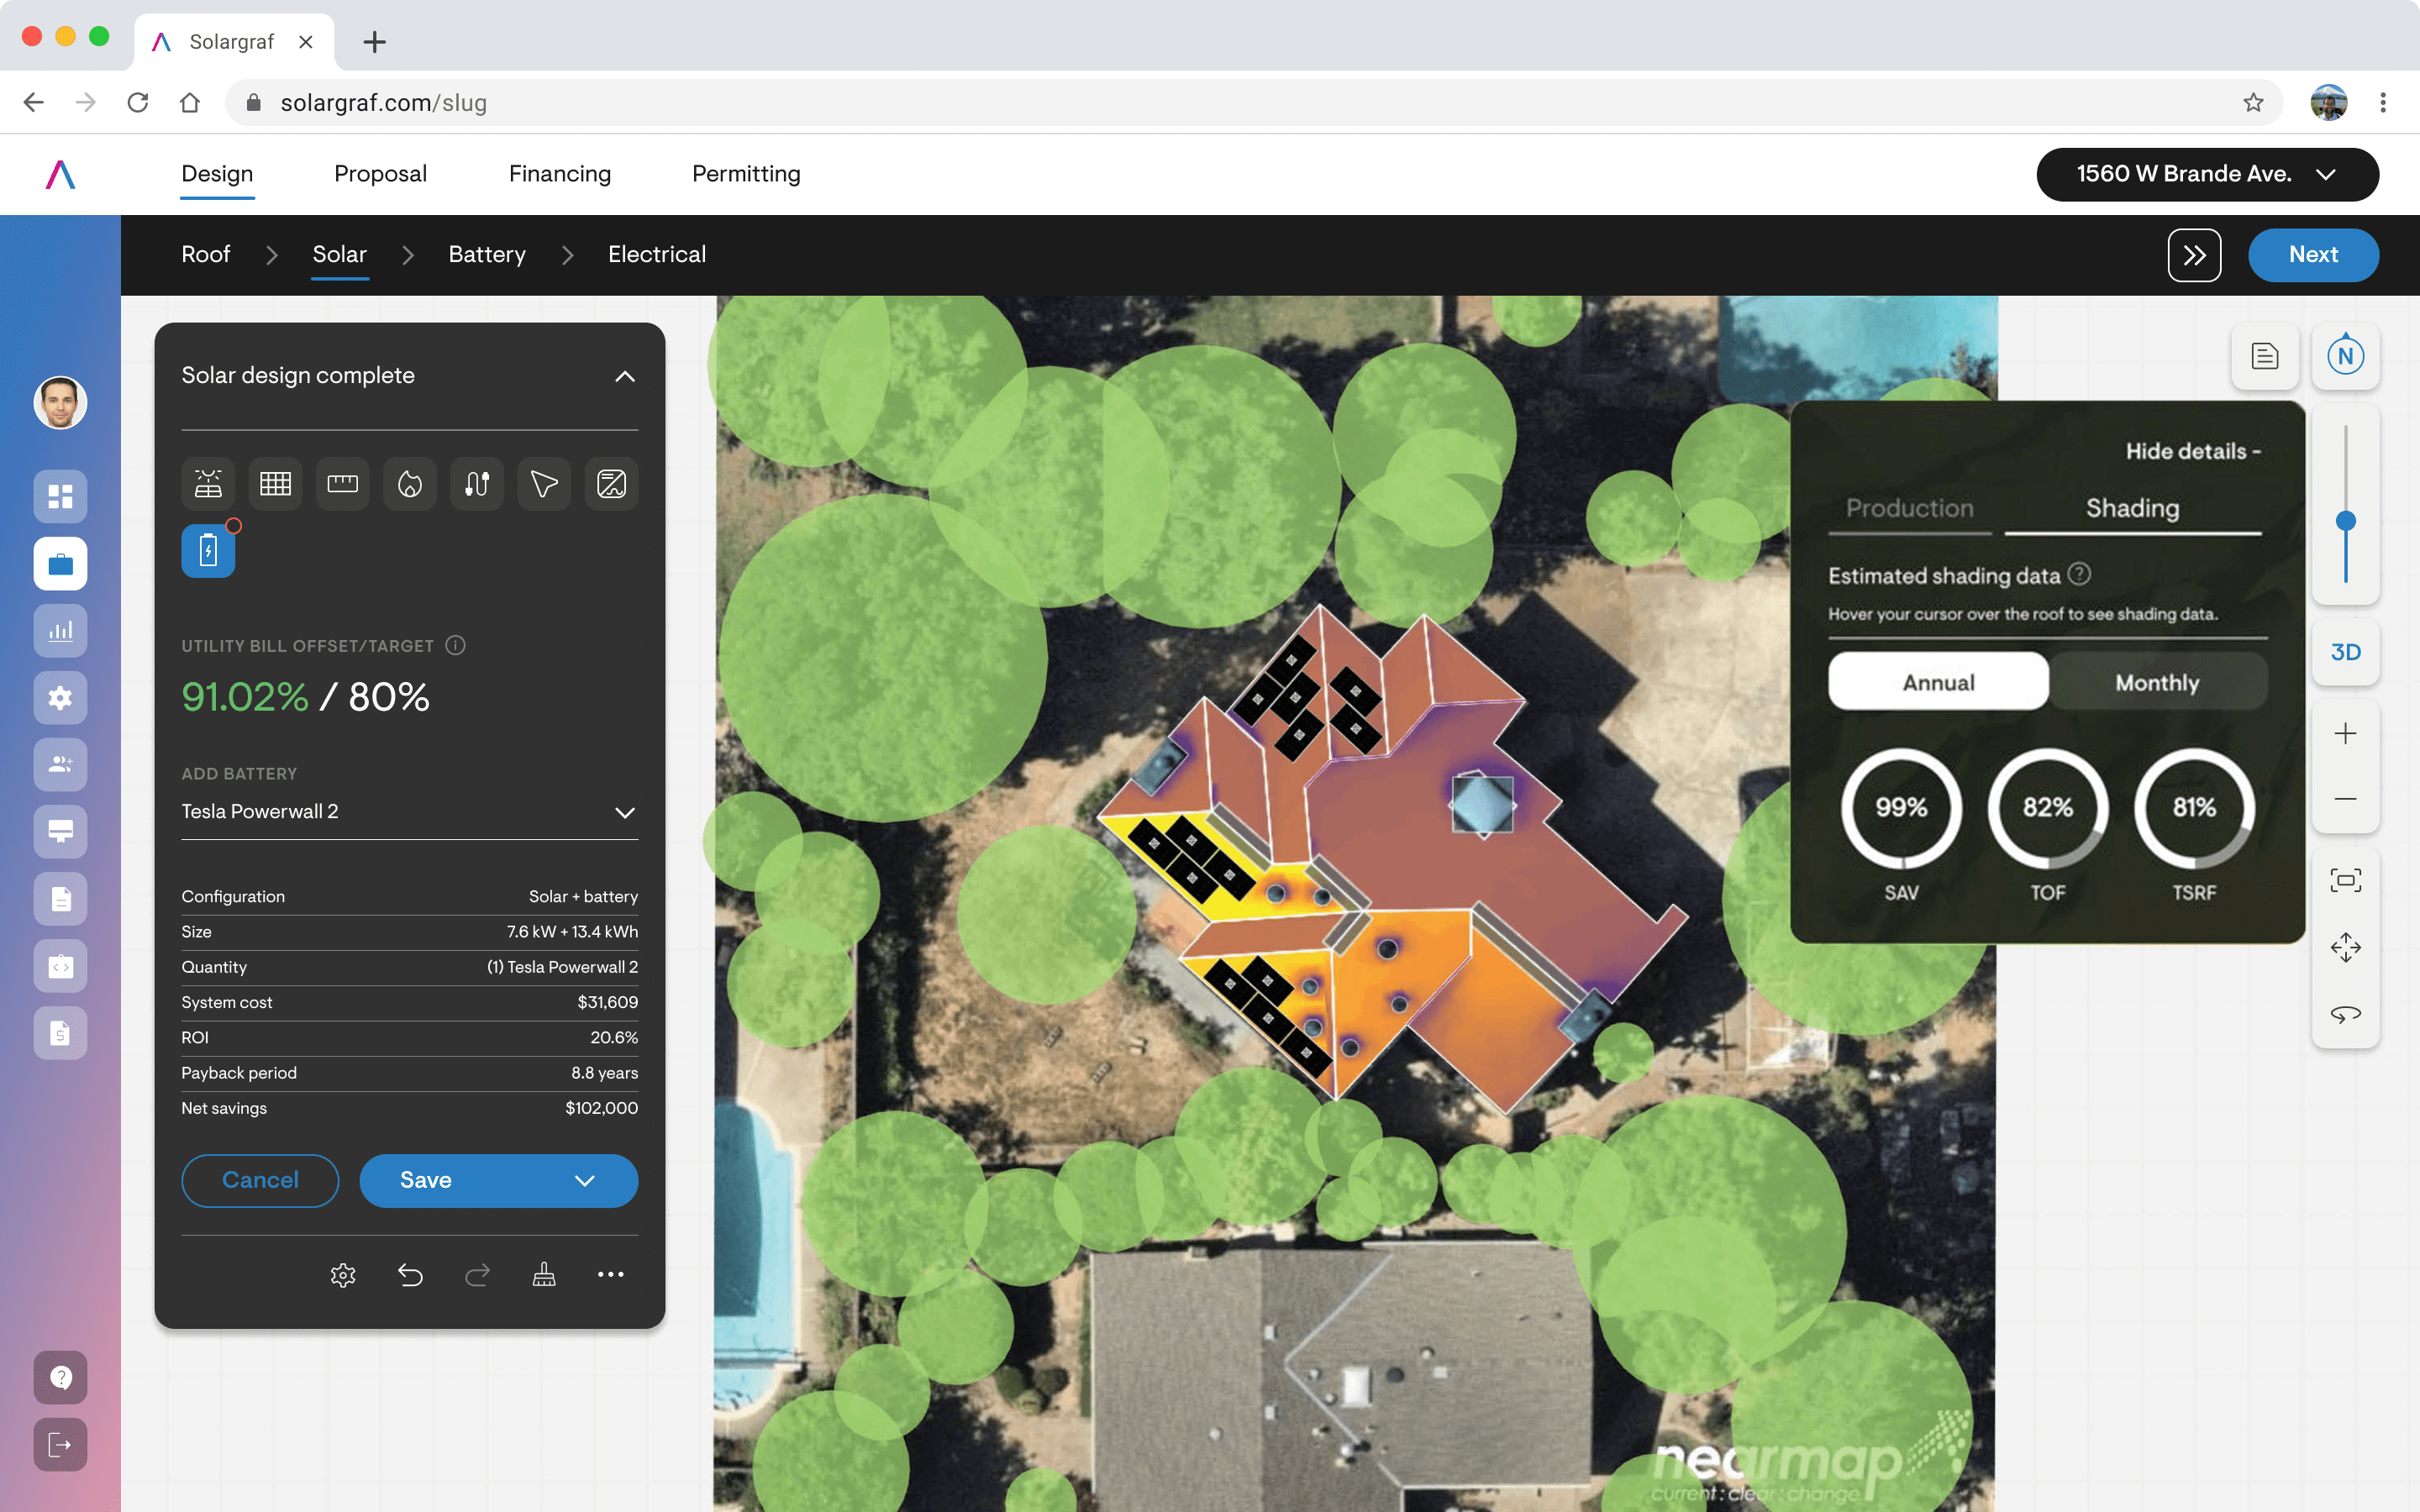Toggle the 3D view
Image resolution: width=2420 pixels, height=1512 pixels.
(x=2345, y=652)
